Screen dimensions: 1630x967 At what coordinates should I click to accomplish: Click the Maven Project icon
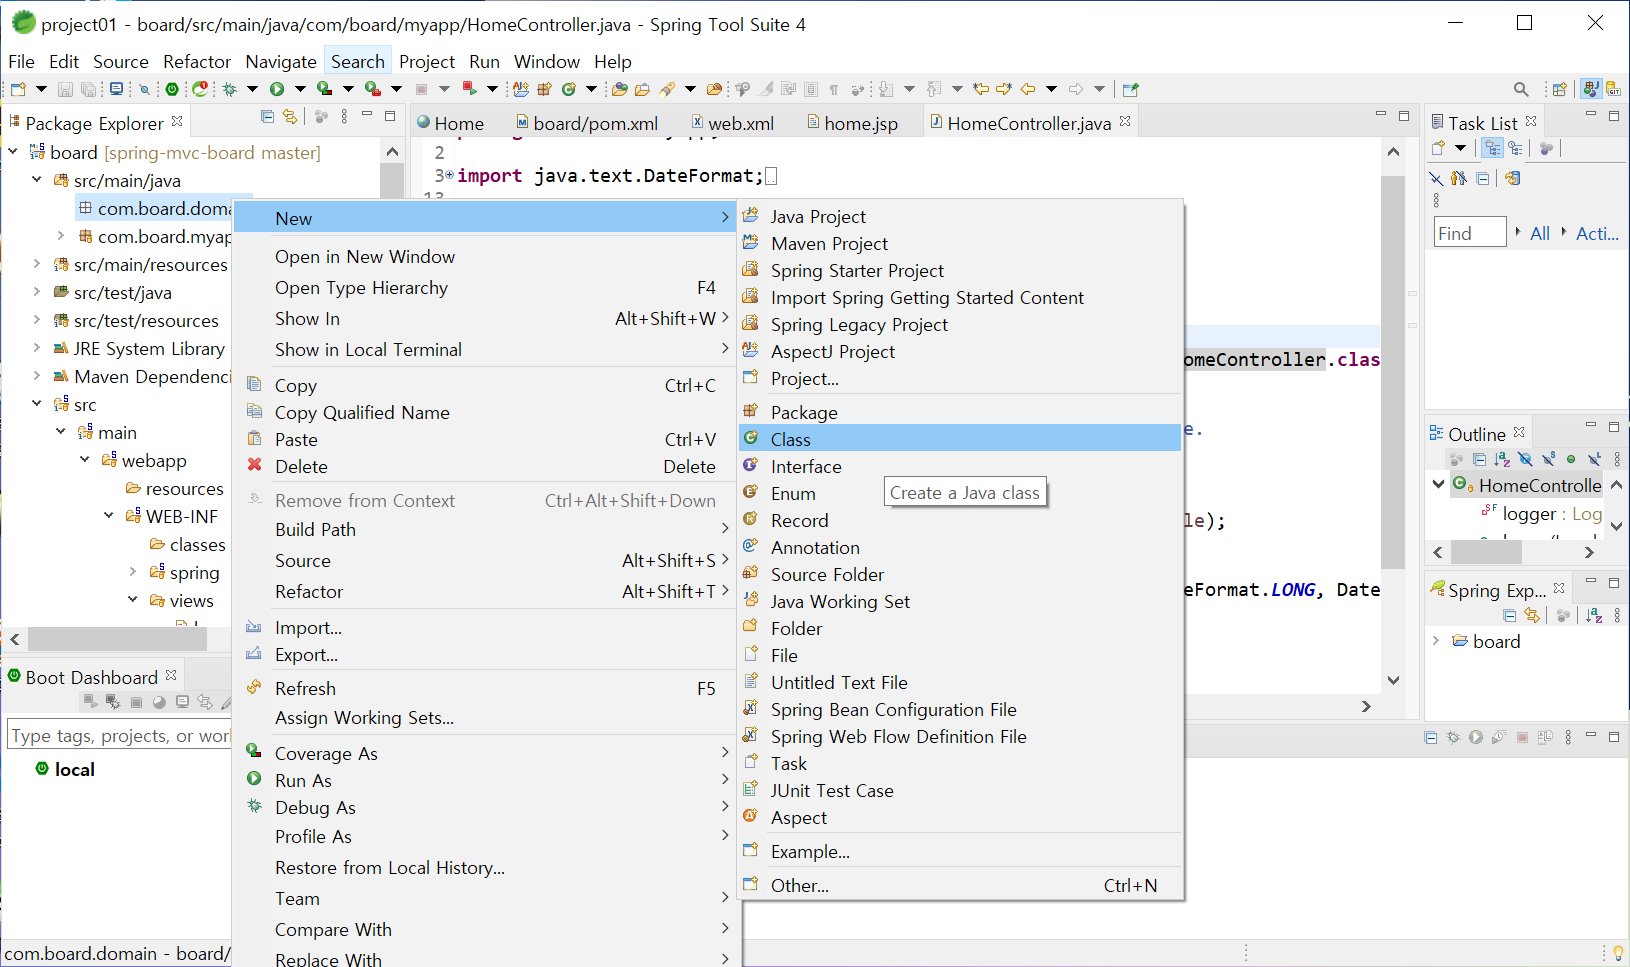tap(751, 243)
